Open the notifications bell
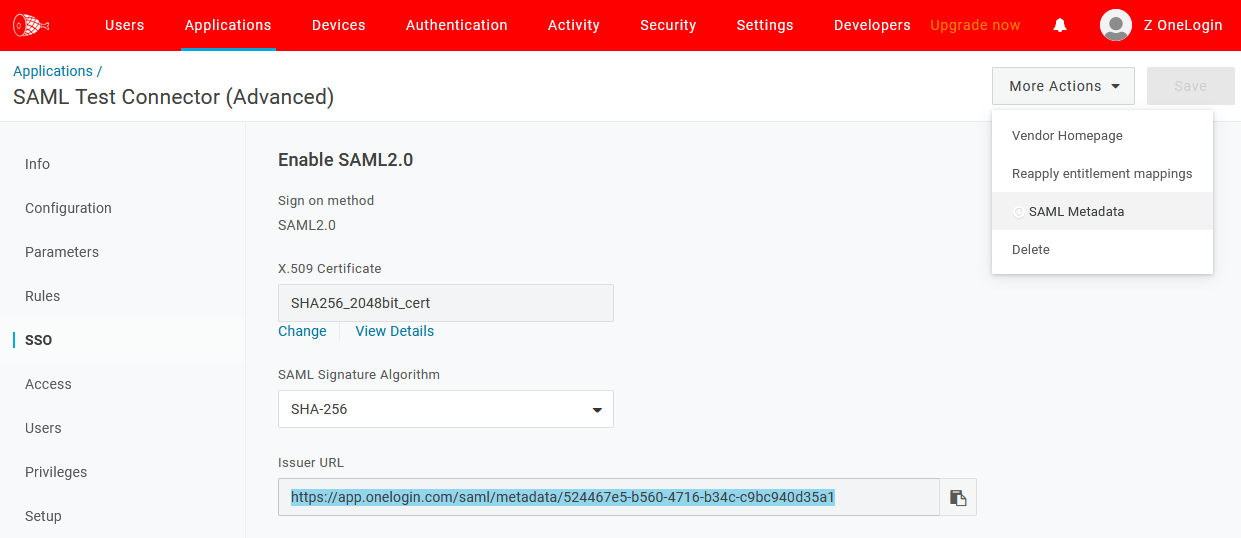 pyautogui.click(x=1060, y=25)
